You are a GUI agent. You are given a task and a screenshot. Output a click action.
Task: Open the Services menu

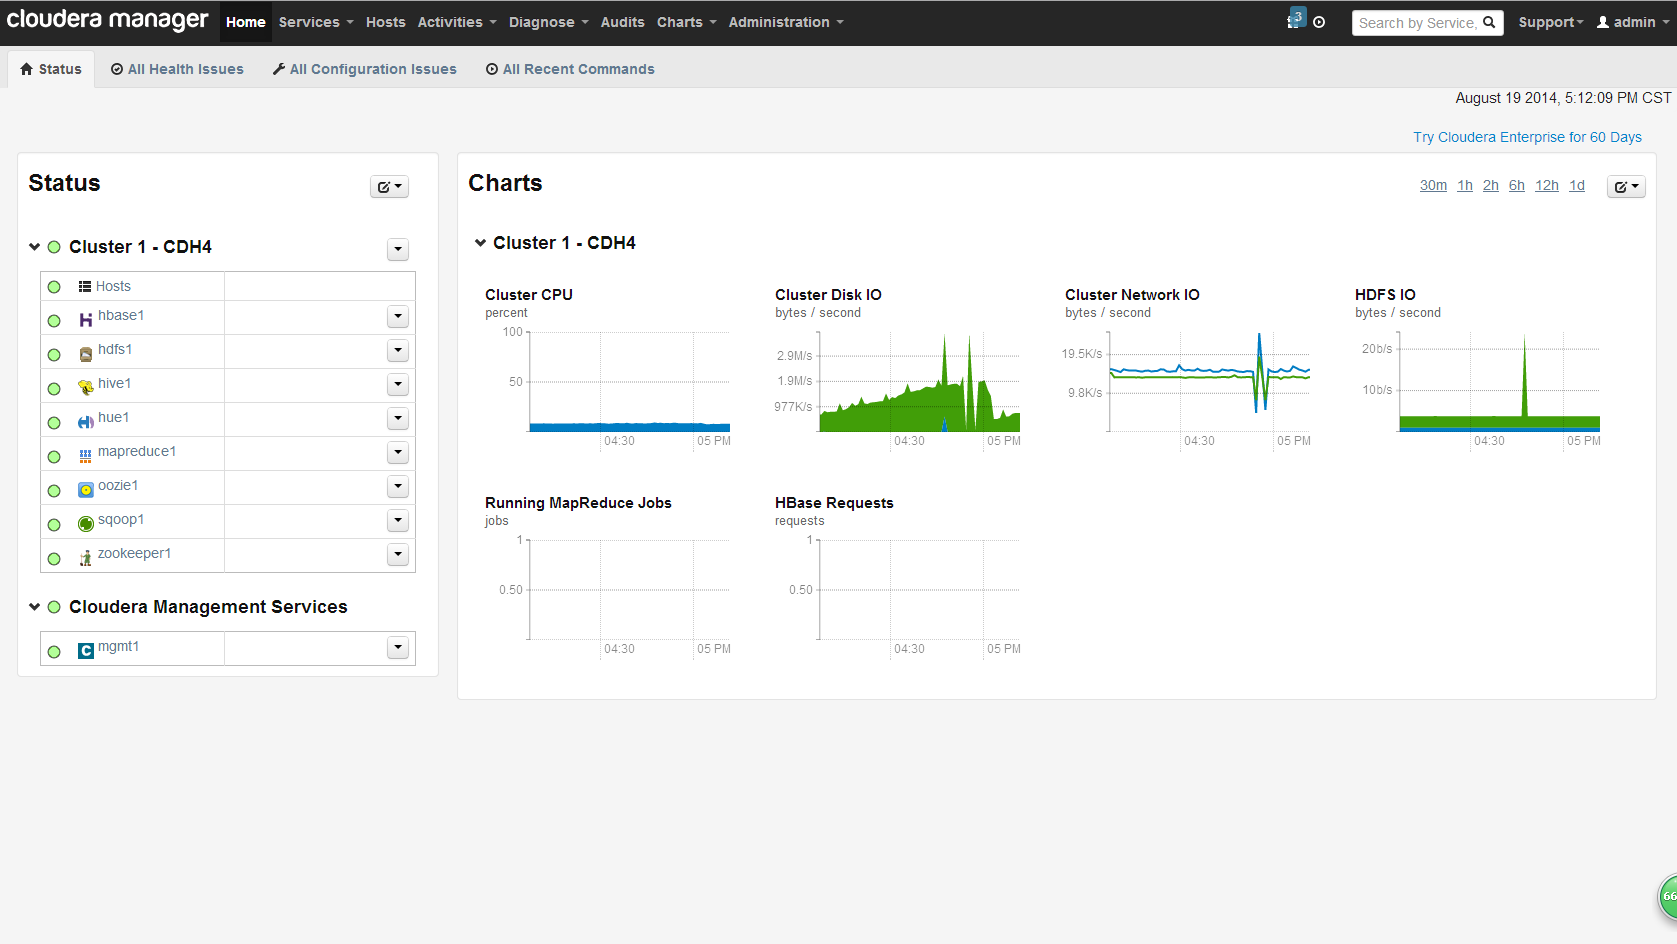(316, 22)
